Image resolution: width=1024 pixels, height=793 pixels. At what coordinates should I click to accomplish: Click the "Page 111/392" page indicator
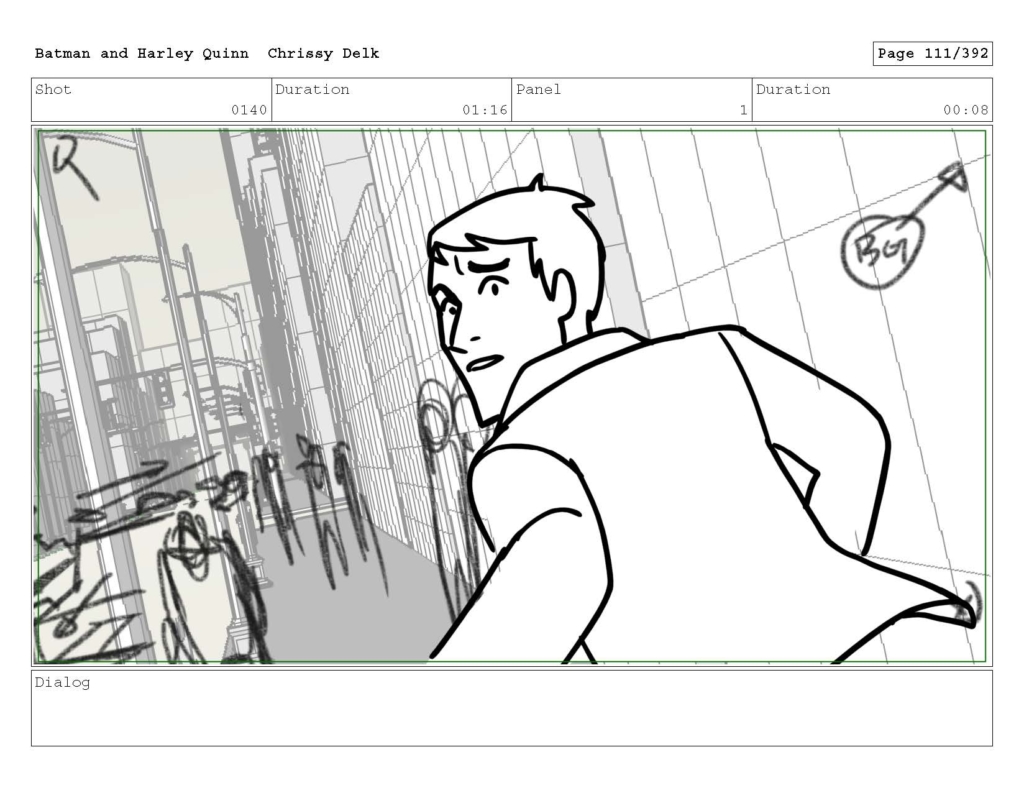point(933,54)
